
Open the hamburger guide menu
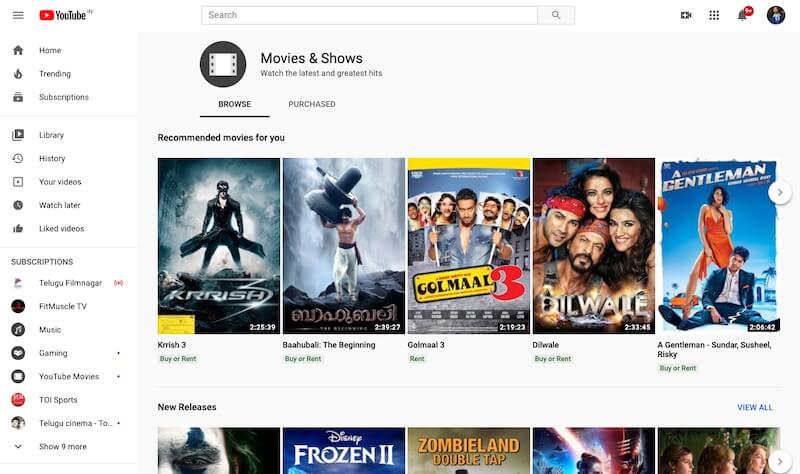[x=18, y=15]
